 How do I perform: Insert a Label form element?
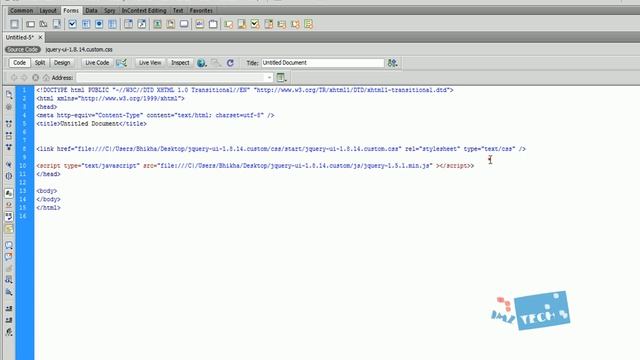tap(200, 24)
